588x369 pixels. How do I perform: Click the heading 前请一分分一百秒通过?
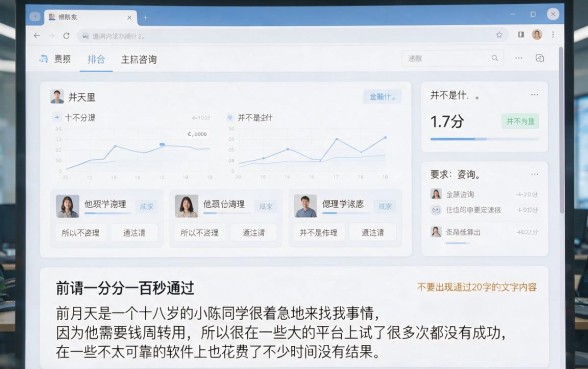[125, 288]
